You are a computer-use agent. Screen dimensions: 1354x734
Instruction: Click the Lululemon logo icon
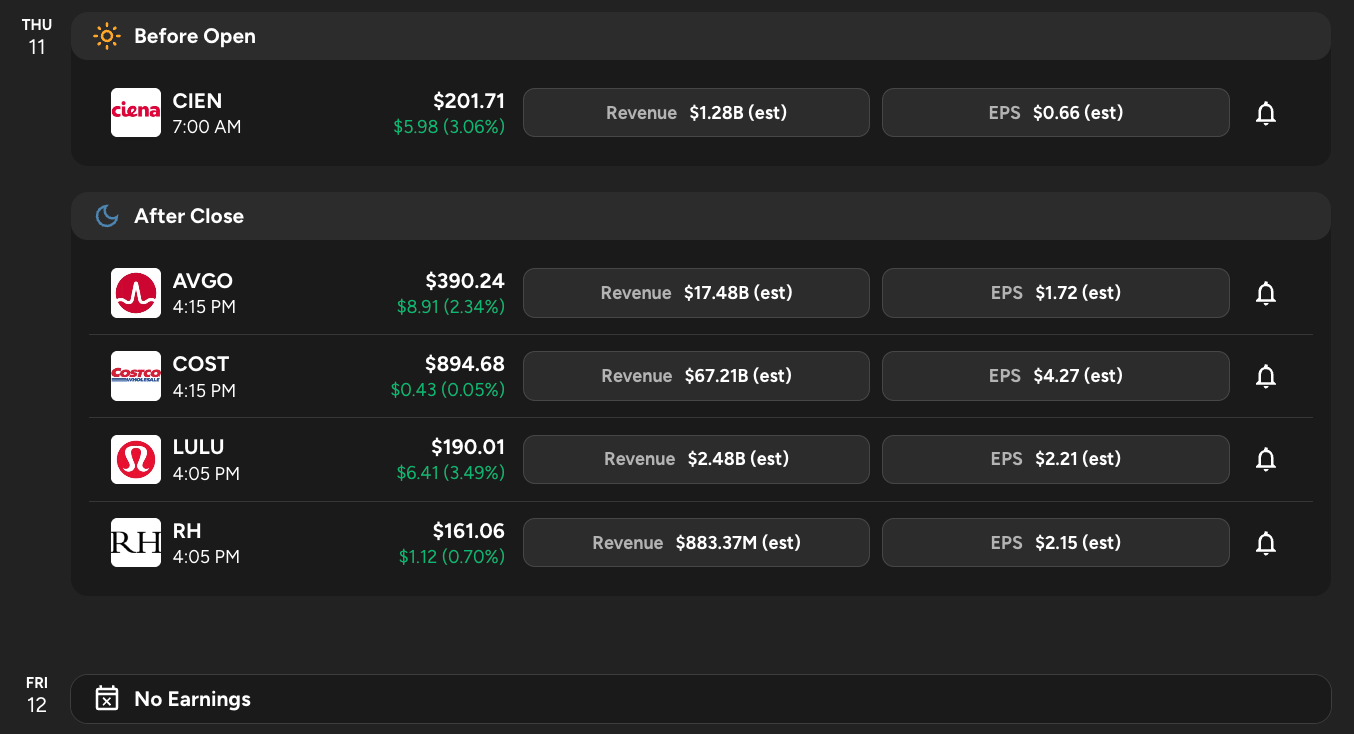tap(136, 459)
